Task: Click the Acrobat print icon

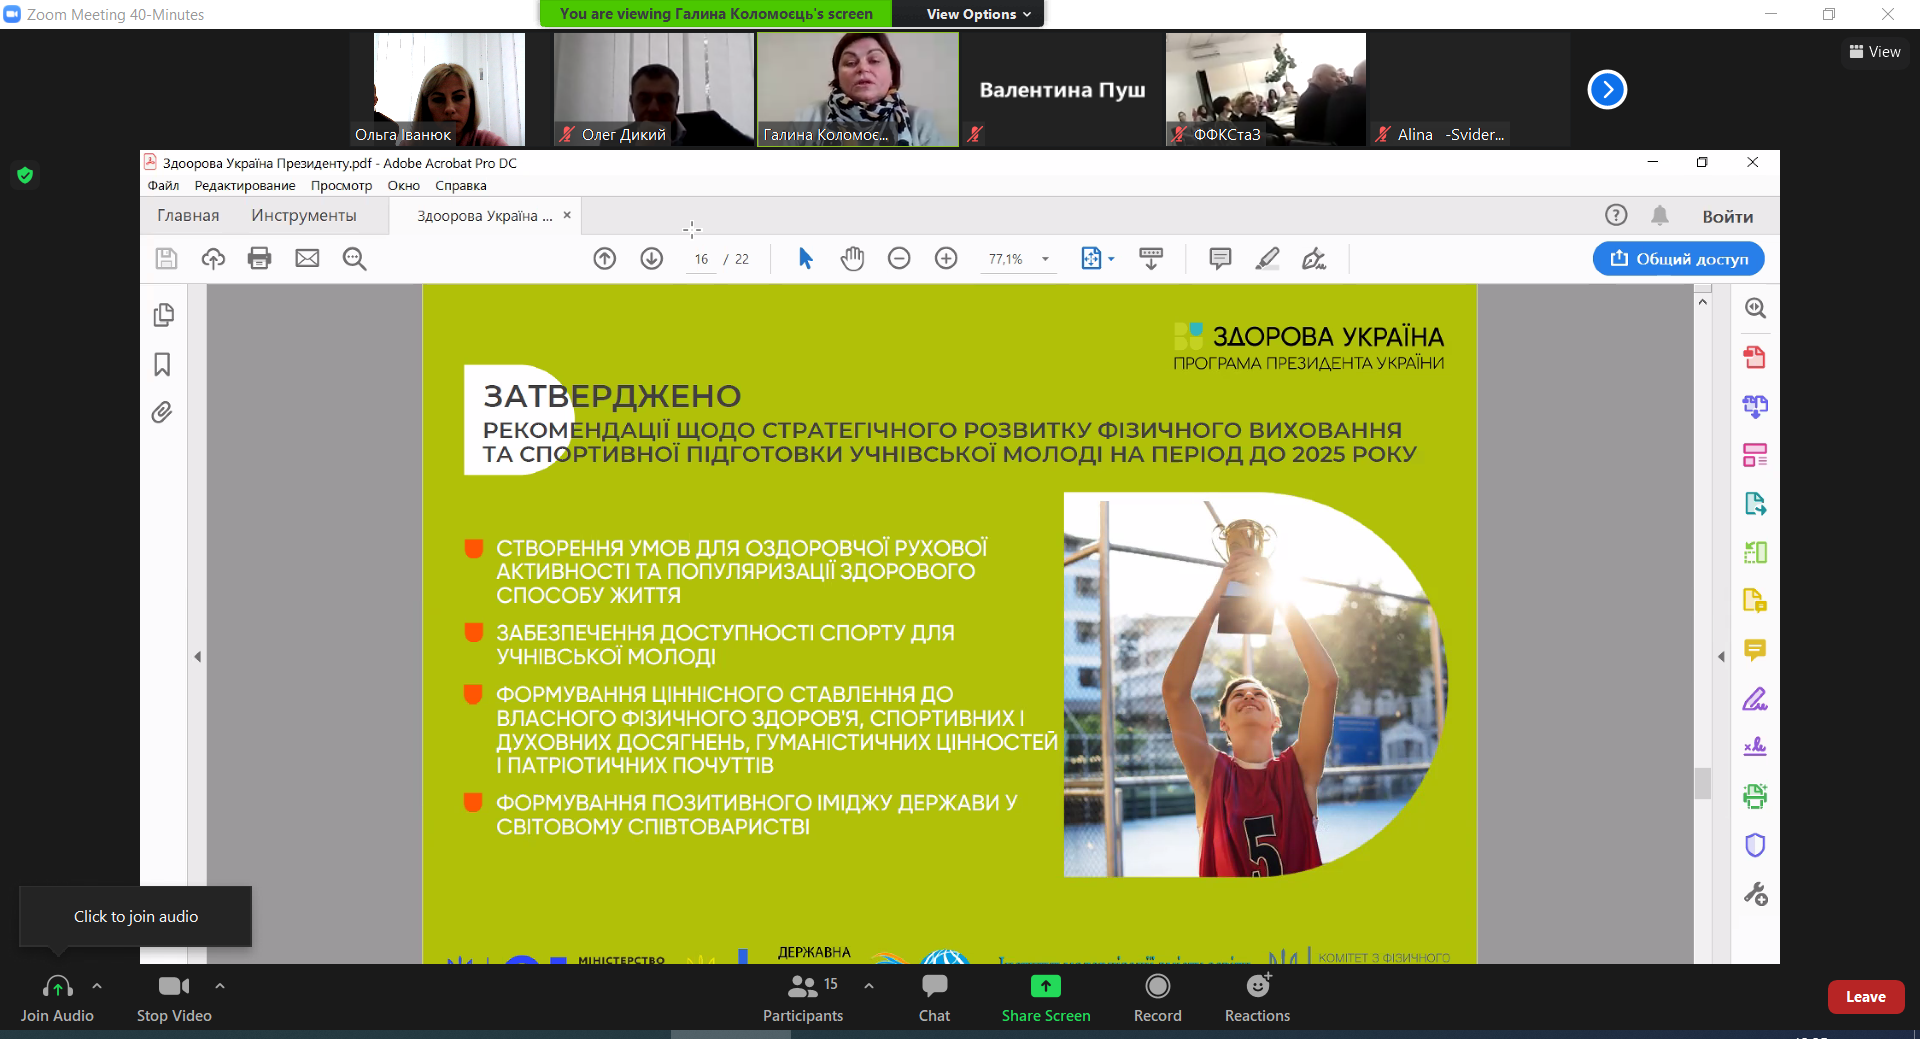Action: pos(259,259)
